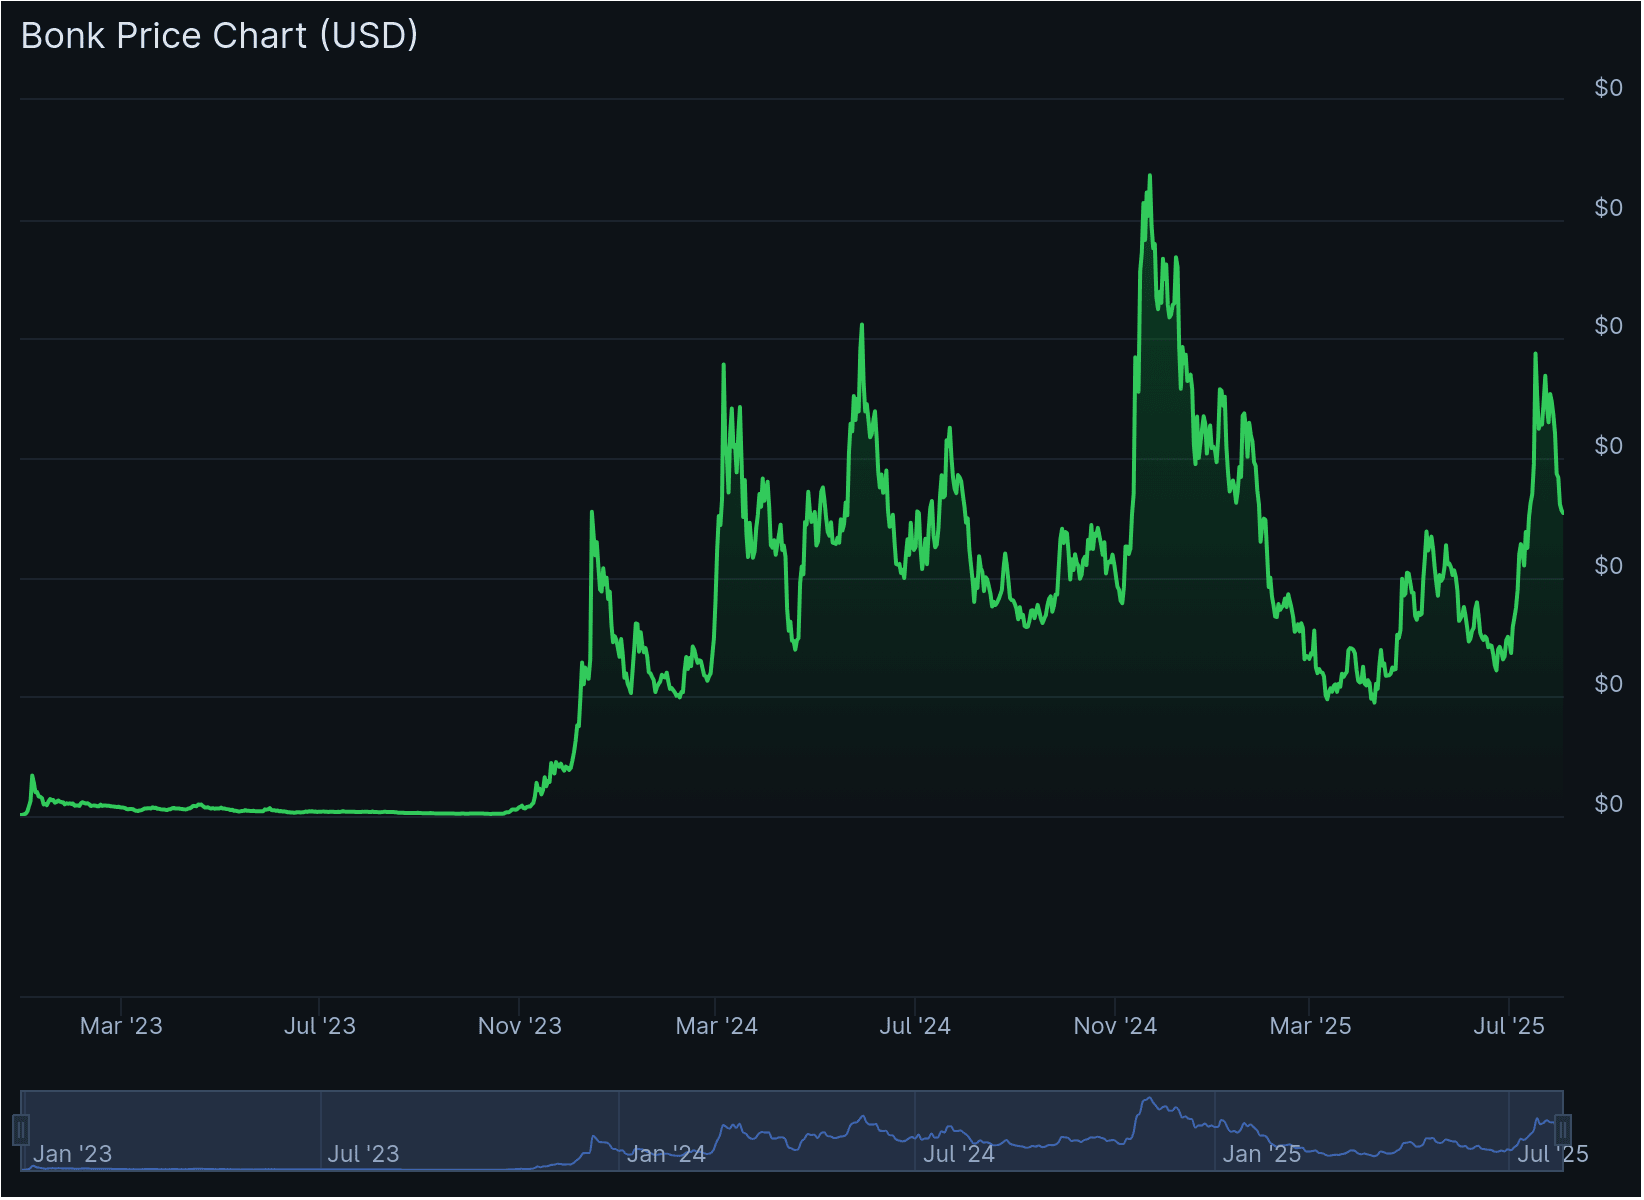The image size is (1644, 1200).
Task: Click Jan '25 label in navigator
Action: coord(1262,1154)
